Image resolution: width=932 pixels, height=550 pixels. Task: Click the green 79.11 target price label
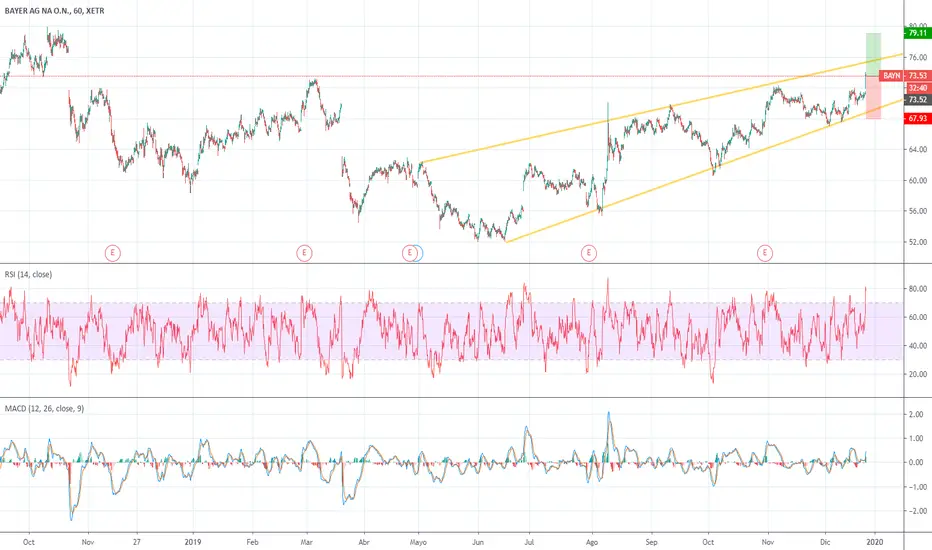click(x=918, y=33)
